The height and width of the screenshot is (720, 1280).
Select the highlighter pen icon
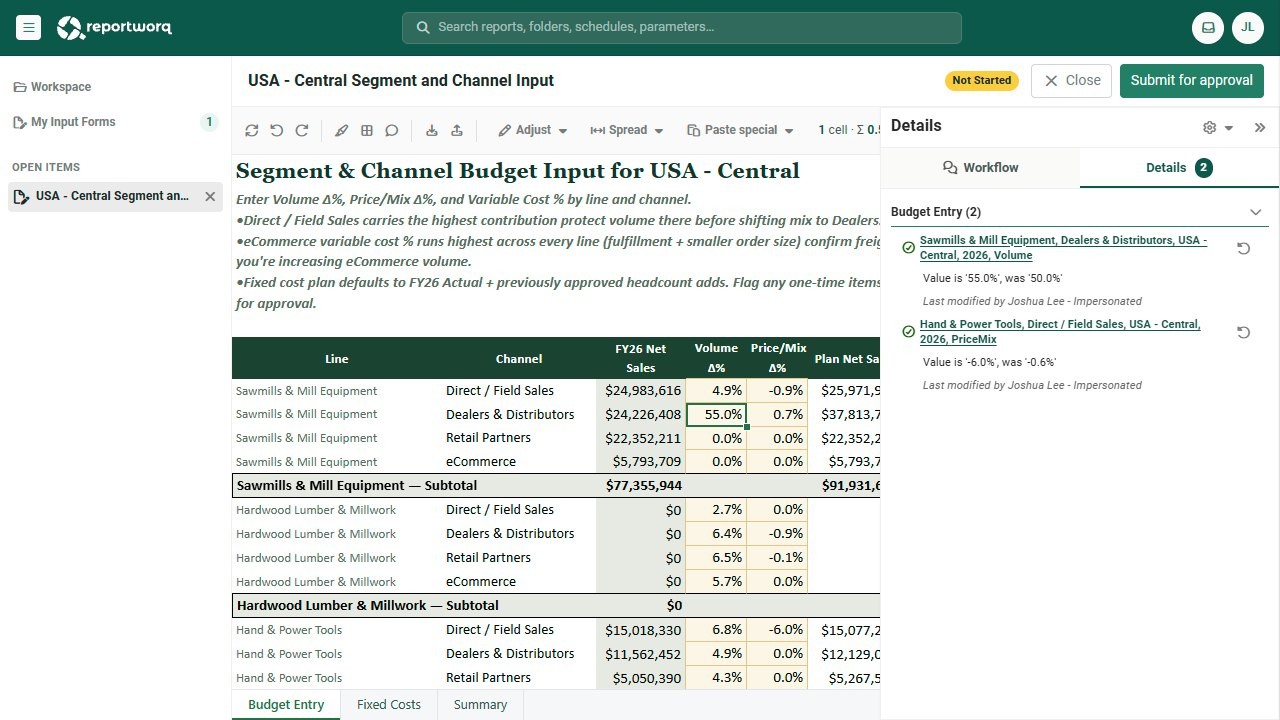(342, 130)
